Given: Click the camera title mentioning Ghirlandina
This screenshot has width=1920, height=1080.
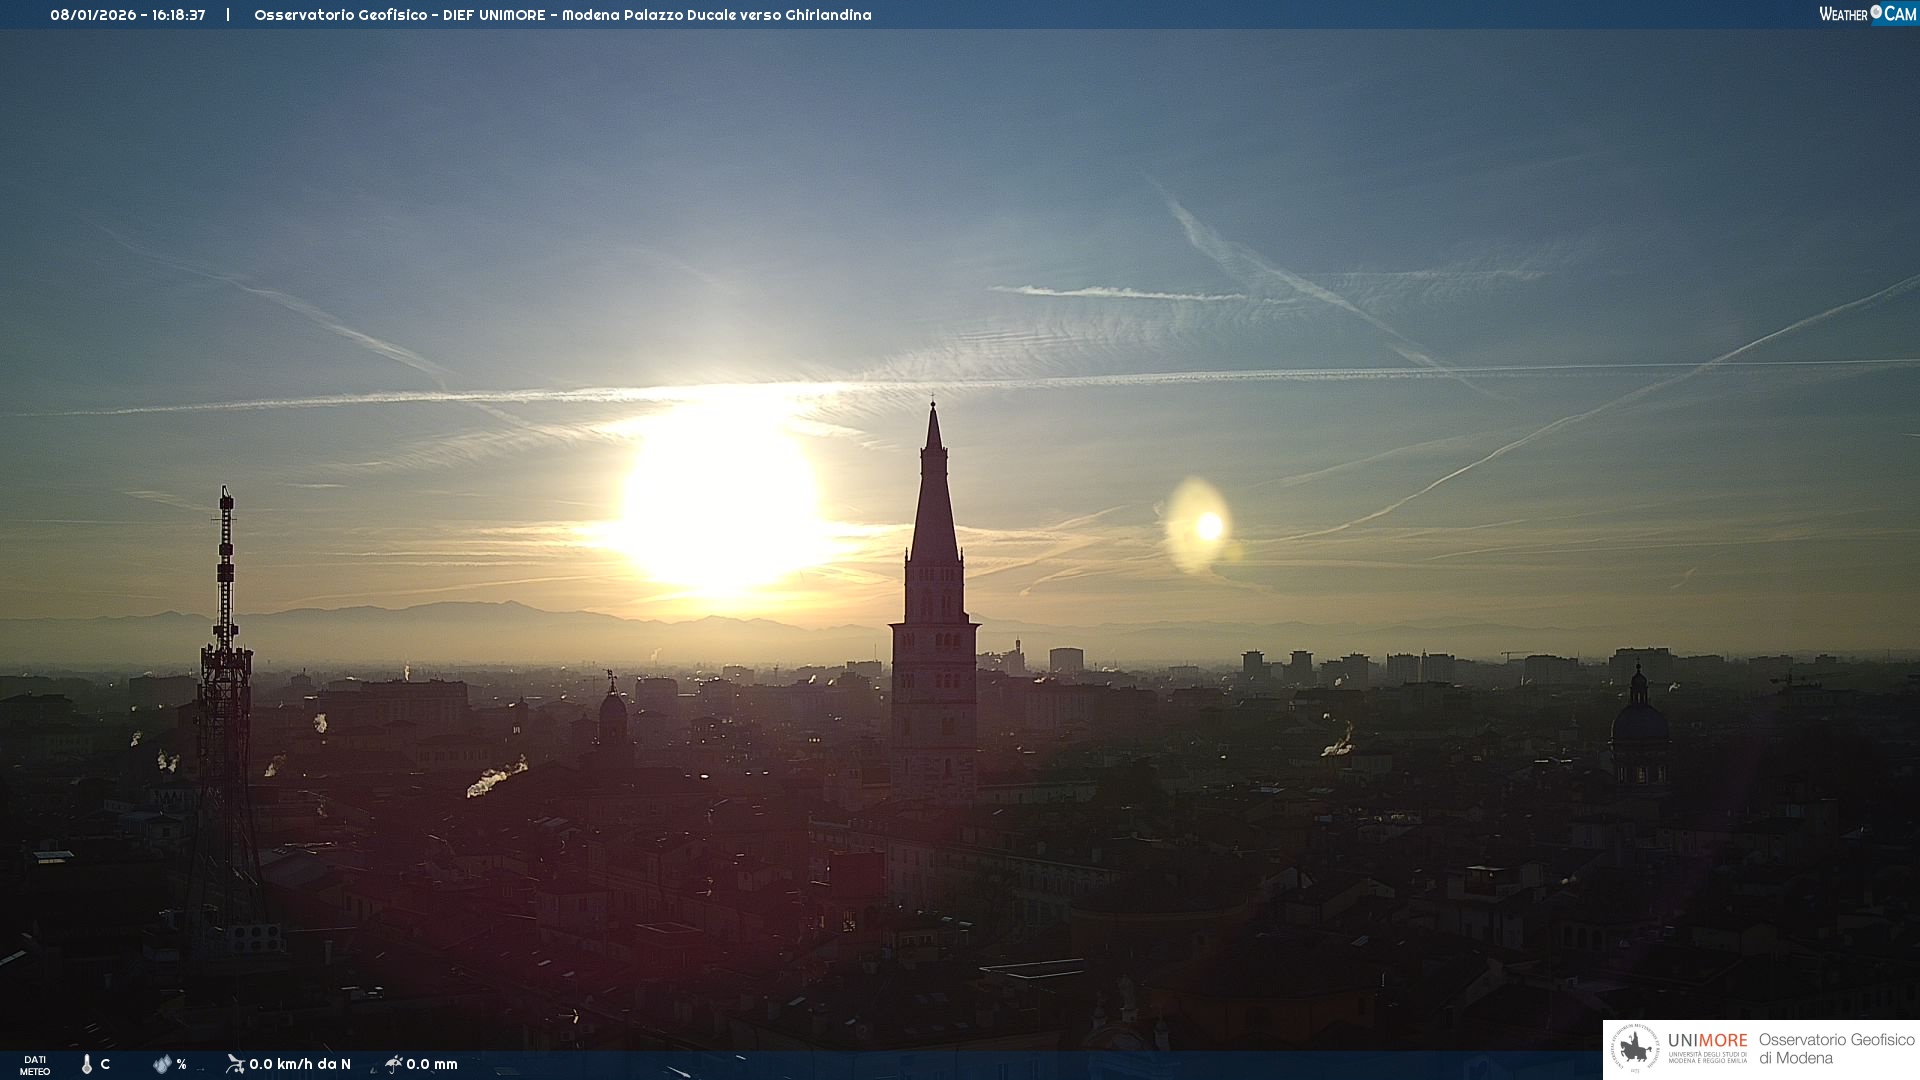Looking at the screenshot, I should [x=562, y=15].
